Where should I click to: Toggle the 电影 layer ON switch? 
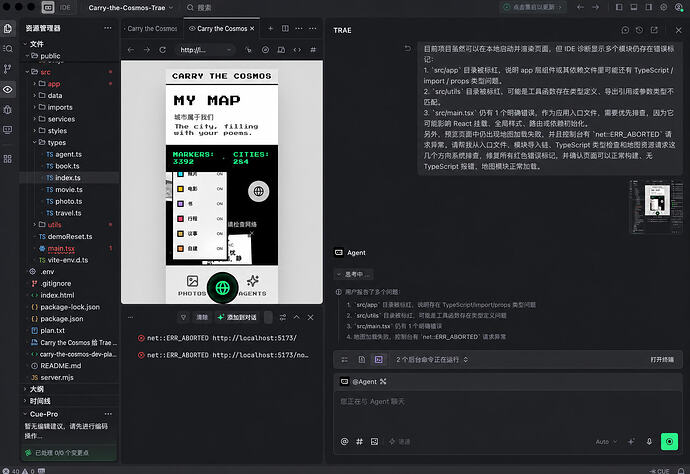[x=220, y=189]
